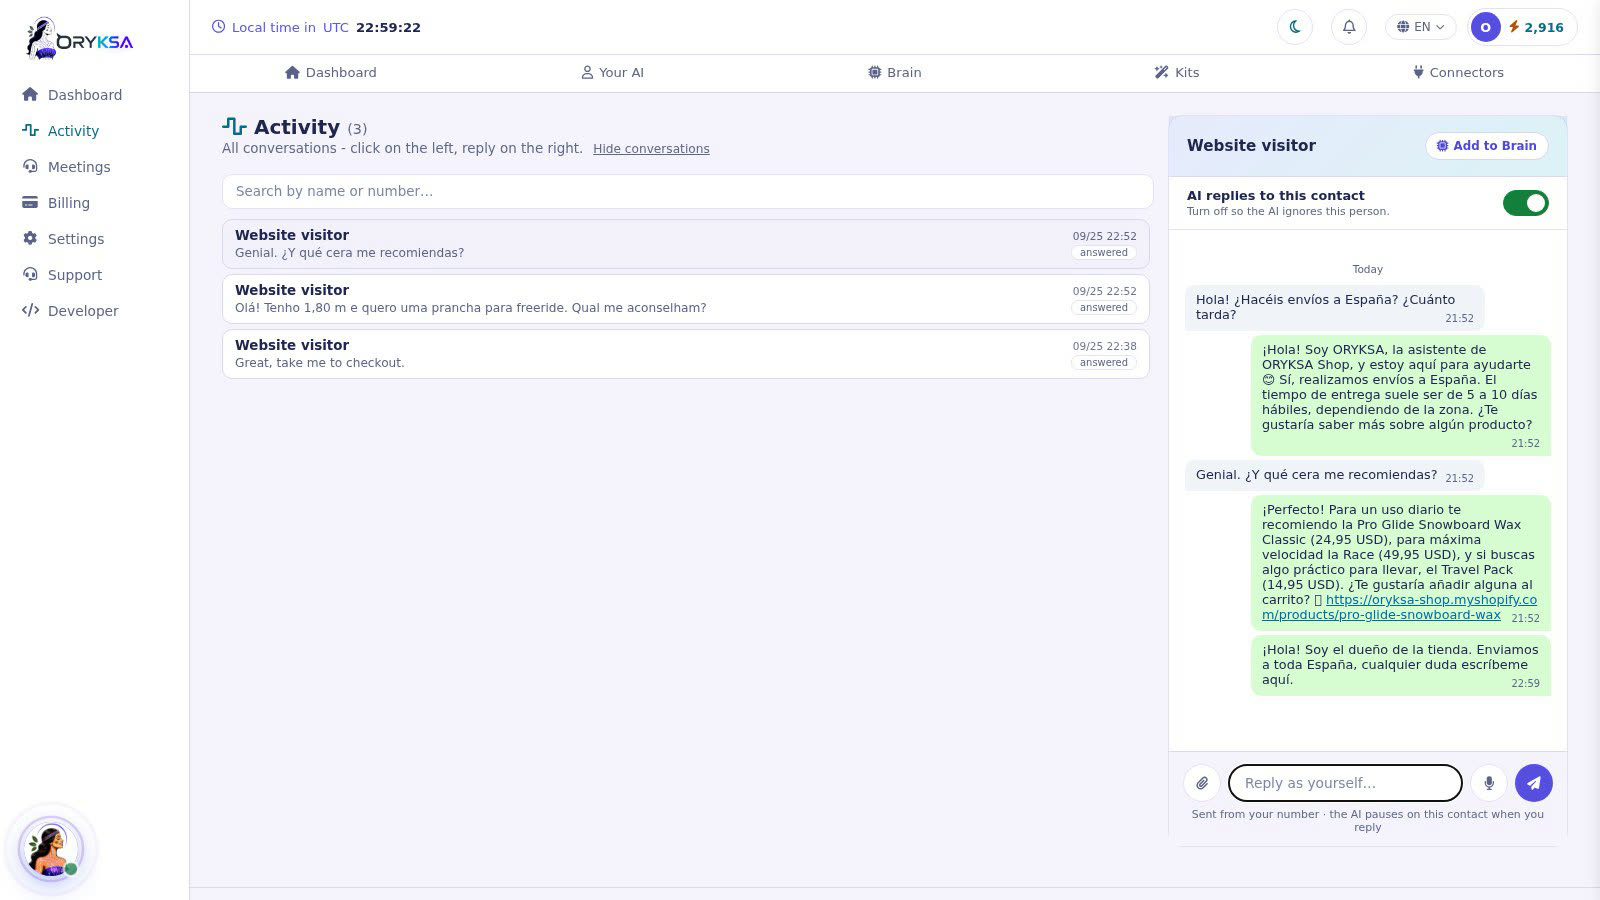The height and width of the screenshot is (900, 1600).
Task: Toggle dark mode moon icon
Action: point(1295,27)
